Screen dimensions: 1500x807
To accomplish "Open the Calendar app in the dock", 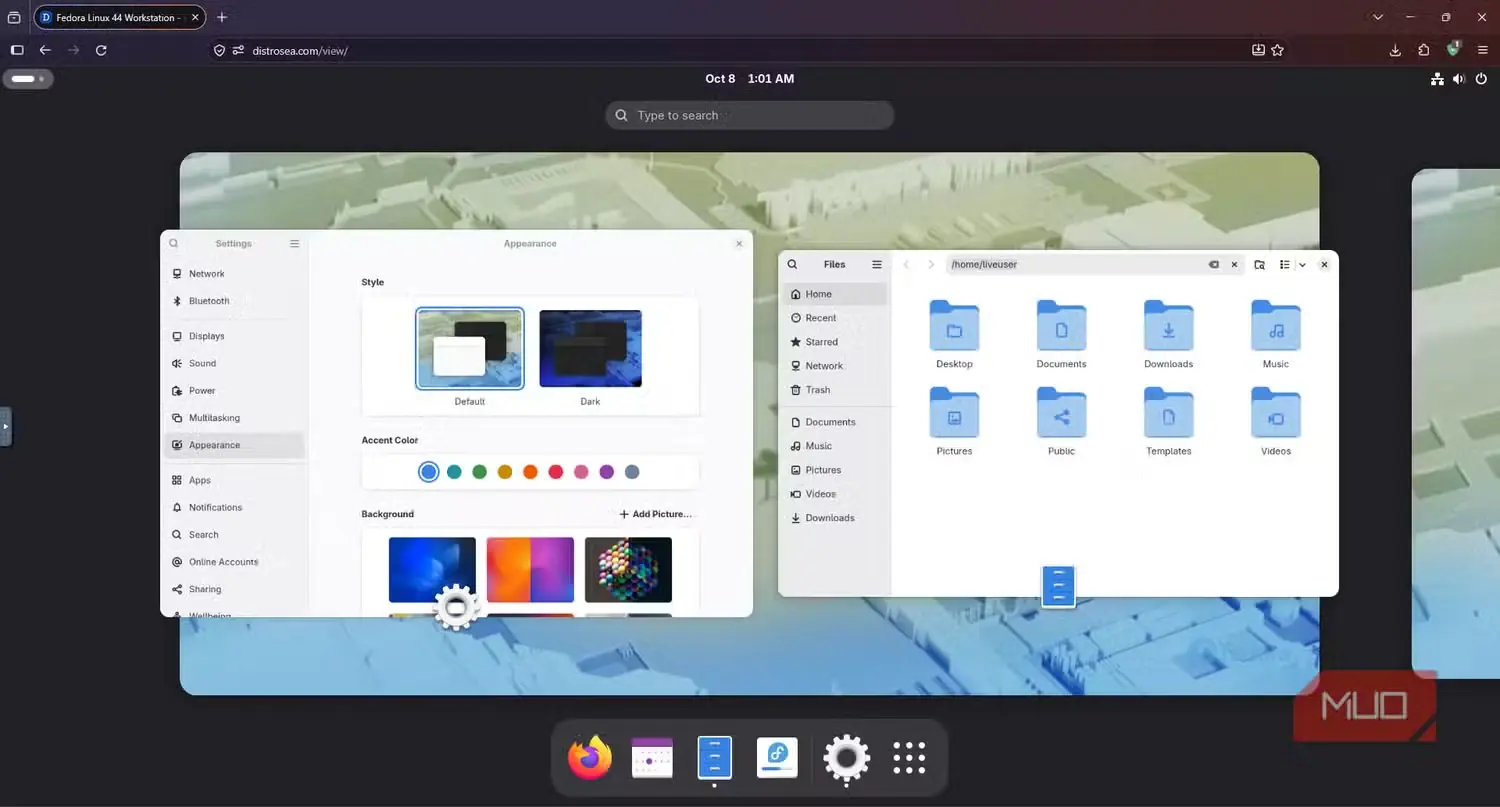I will 652,758.
